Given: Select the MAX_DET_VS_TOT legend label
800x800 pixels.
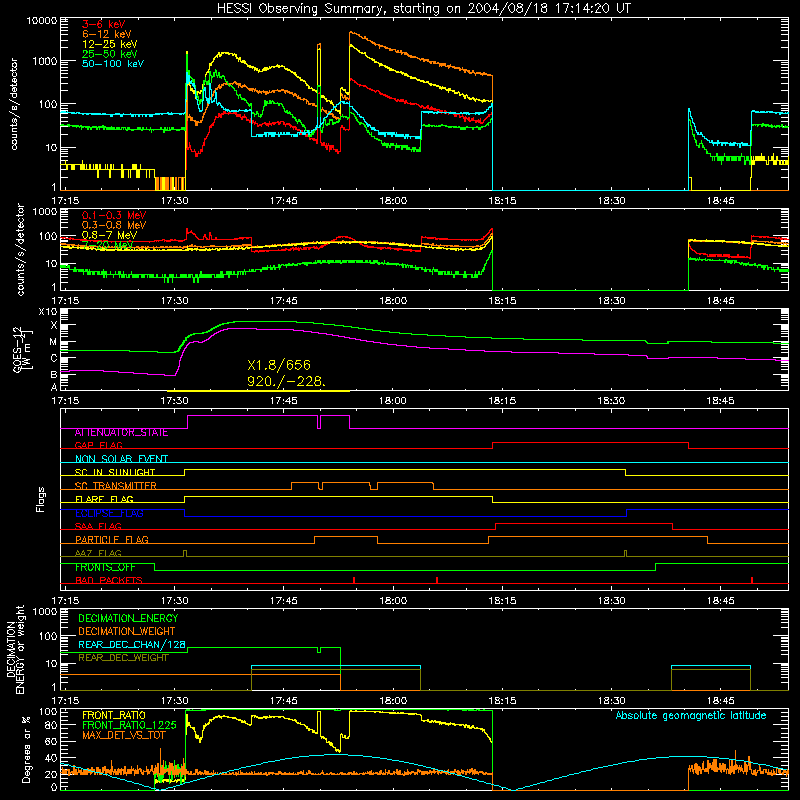Looking at the screenshot, I should (x=124, y=735).
